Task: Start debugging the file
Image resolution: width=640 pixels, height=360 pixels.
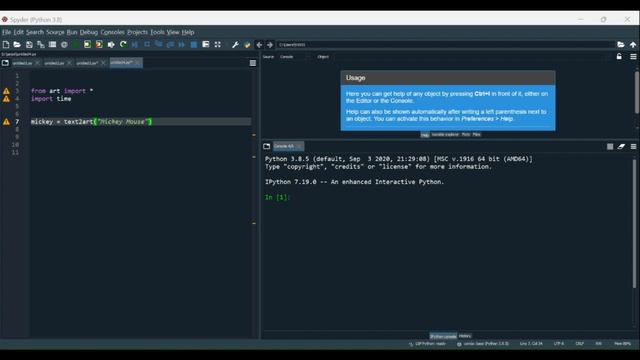Action: [x=135, y=44]
